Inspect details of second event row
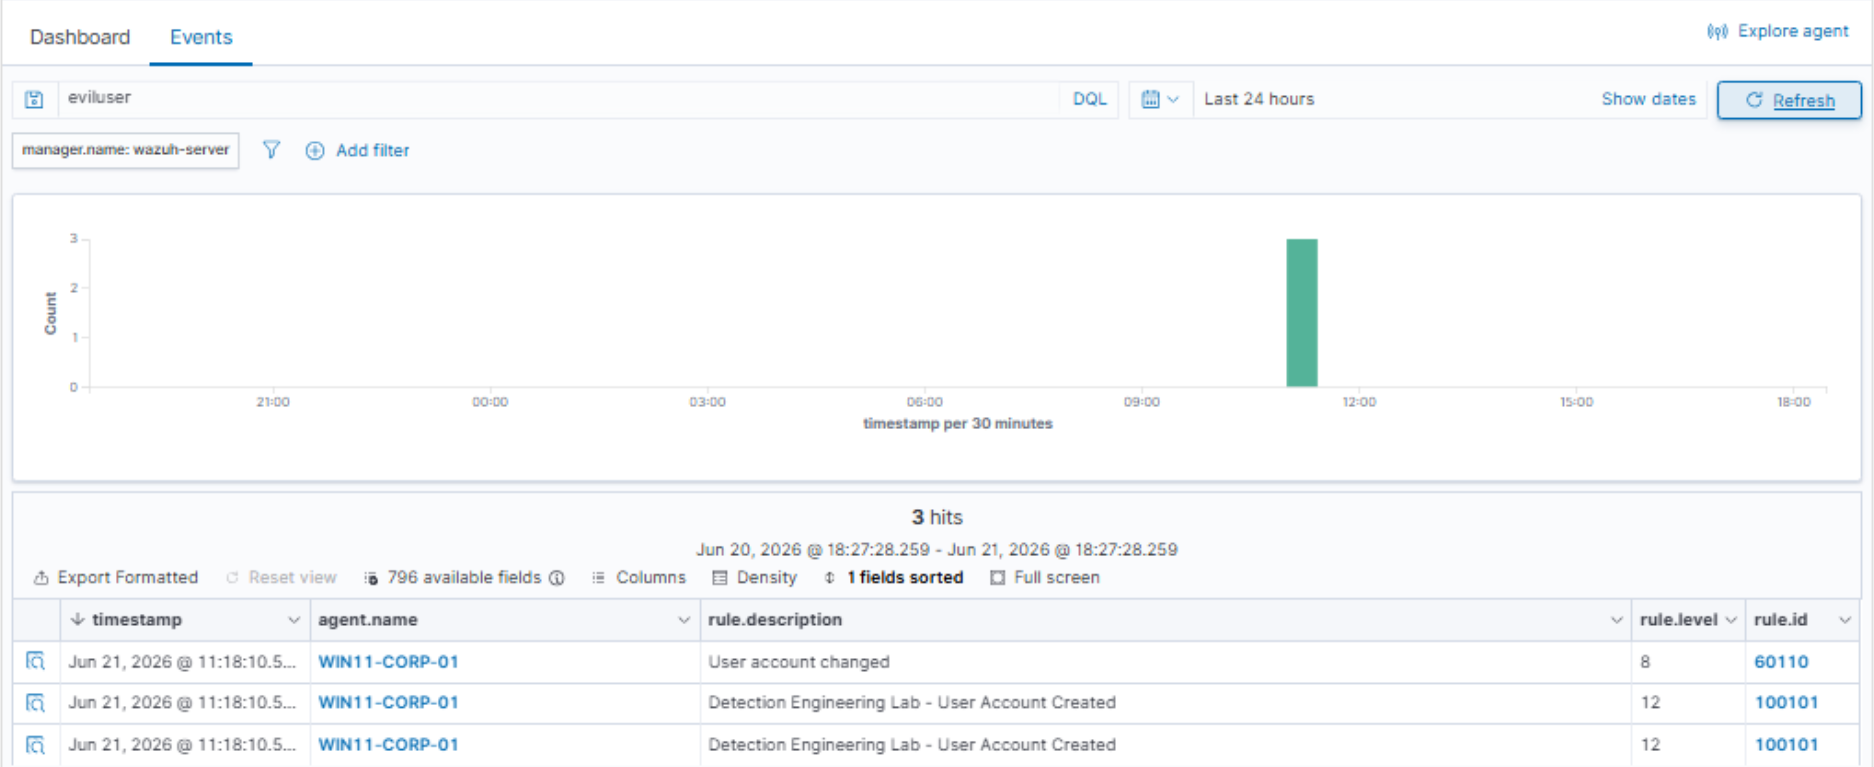1874x767 pixels. pyautogui.click(x=36, y=703)
